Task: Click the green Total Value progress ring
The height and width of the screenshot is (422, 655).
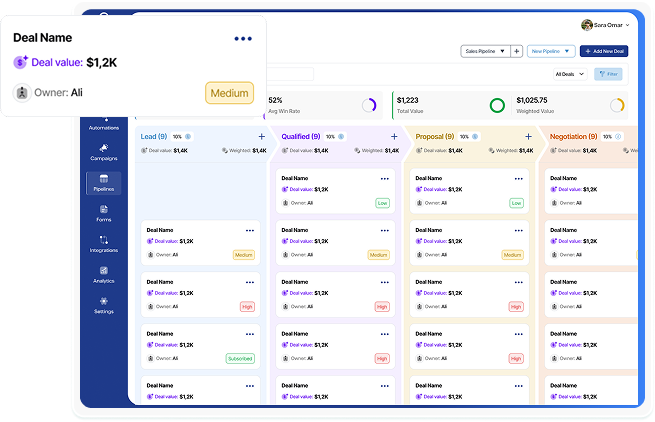Action: pos(497,105)
